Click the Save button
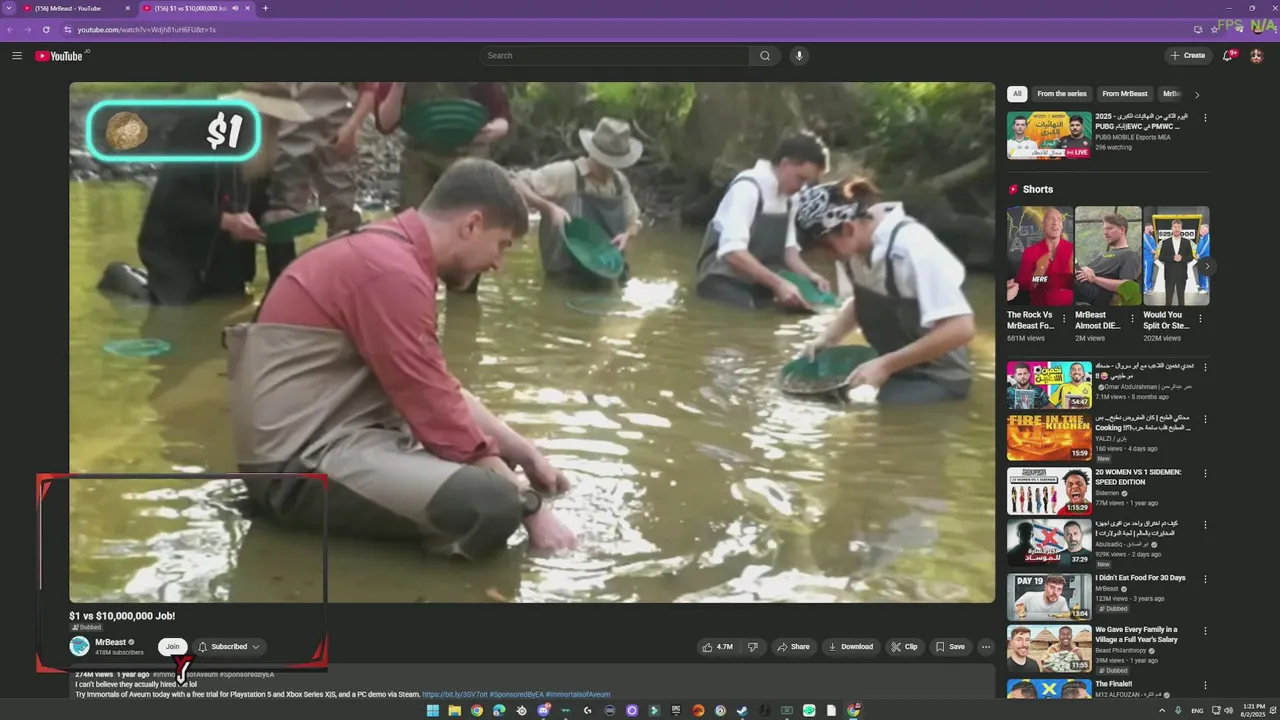 (x=950, y=647)
